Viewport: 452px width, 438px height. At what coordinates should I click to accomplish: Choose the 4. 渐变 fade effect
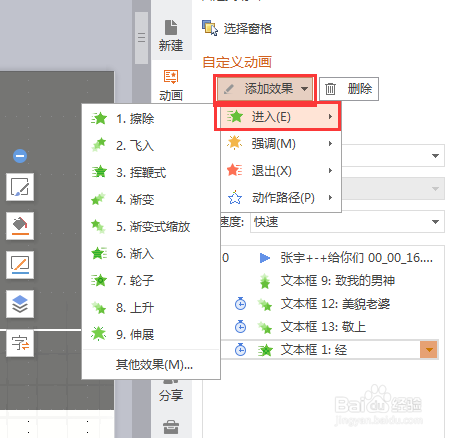pyautogui.click(x=151, y=200)
